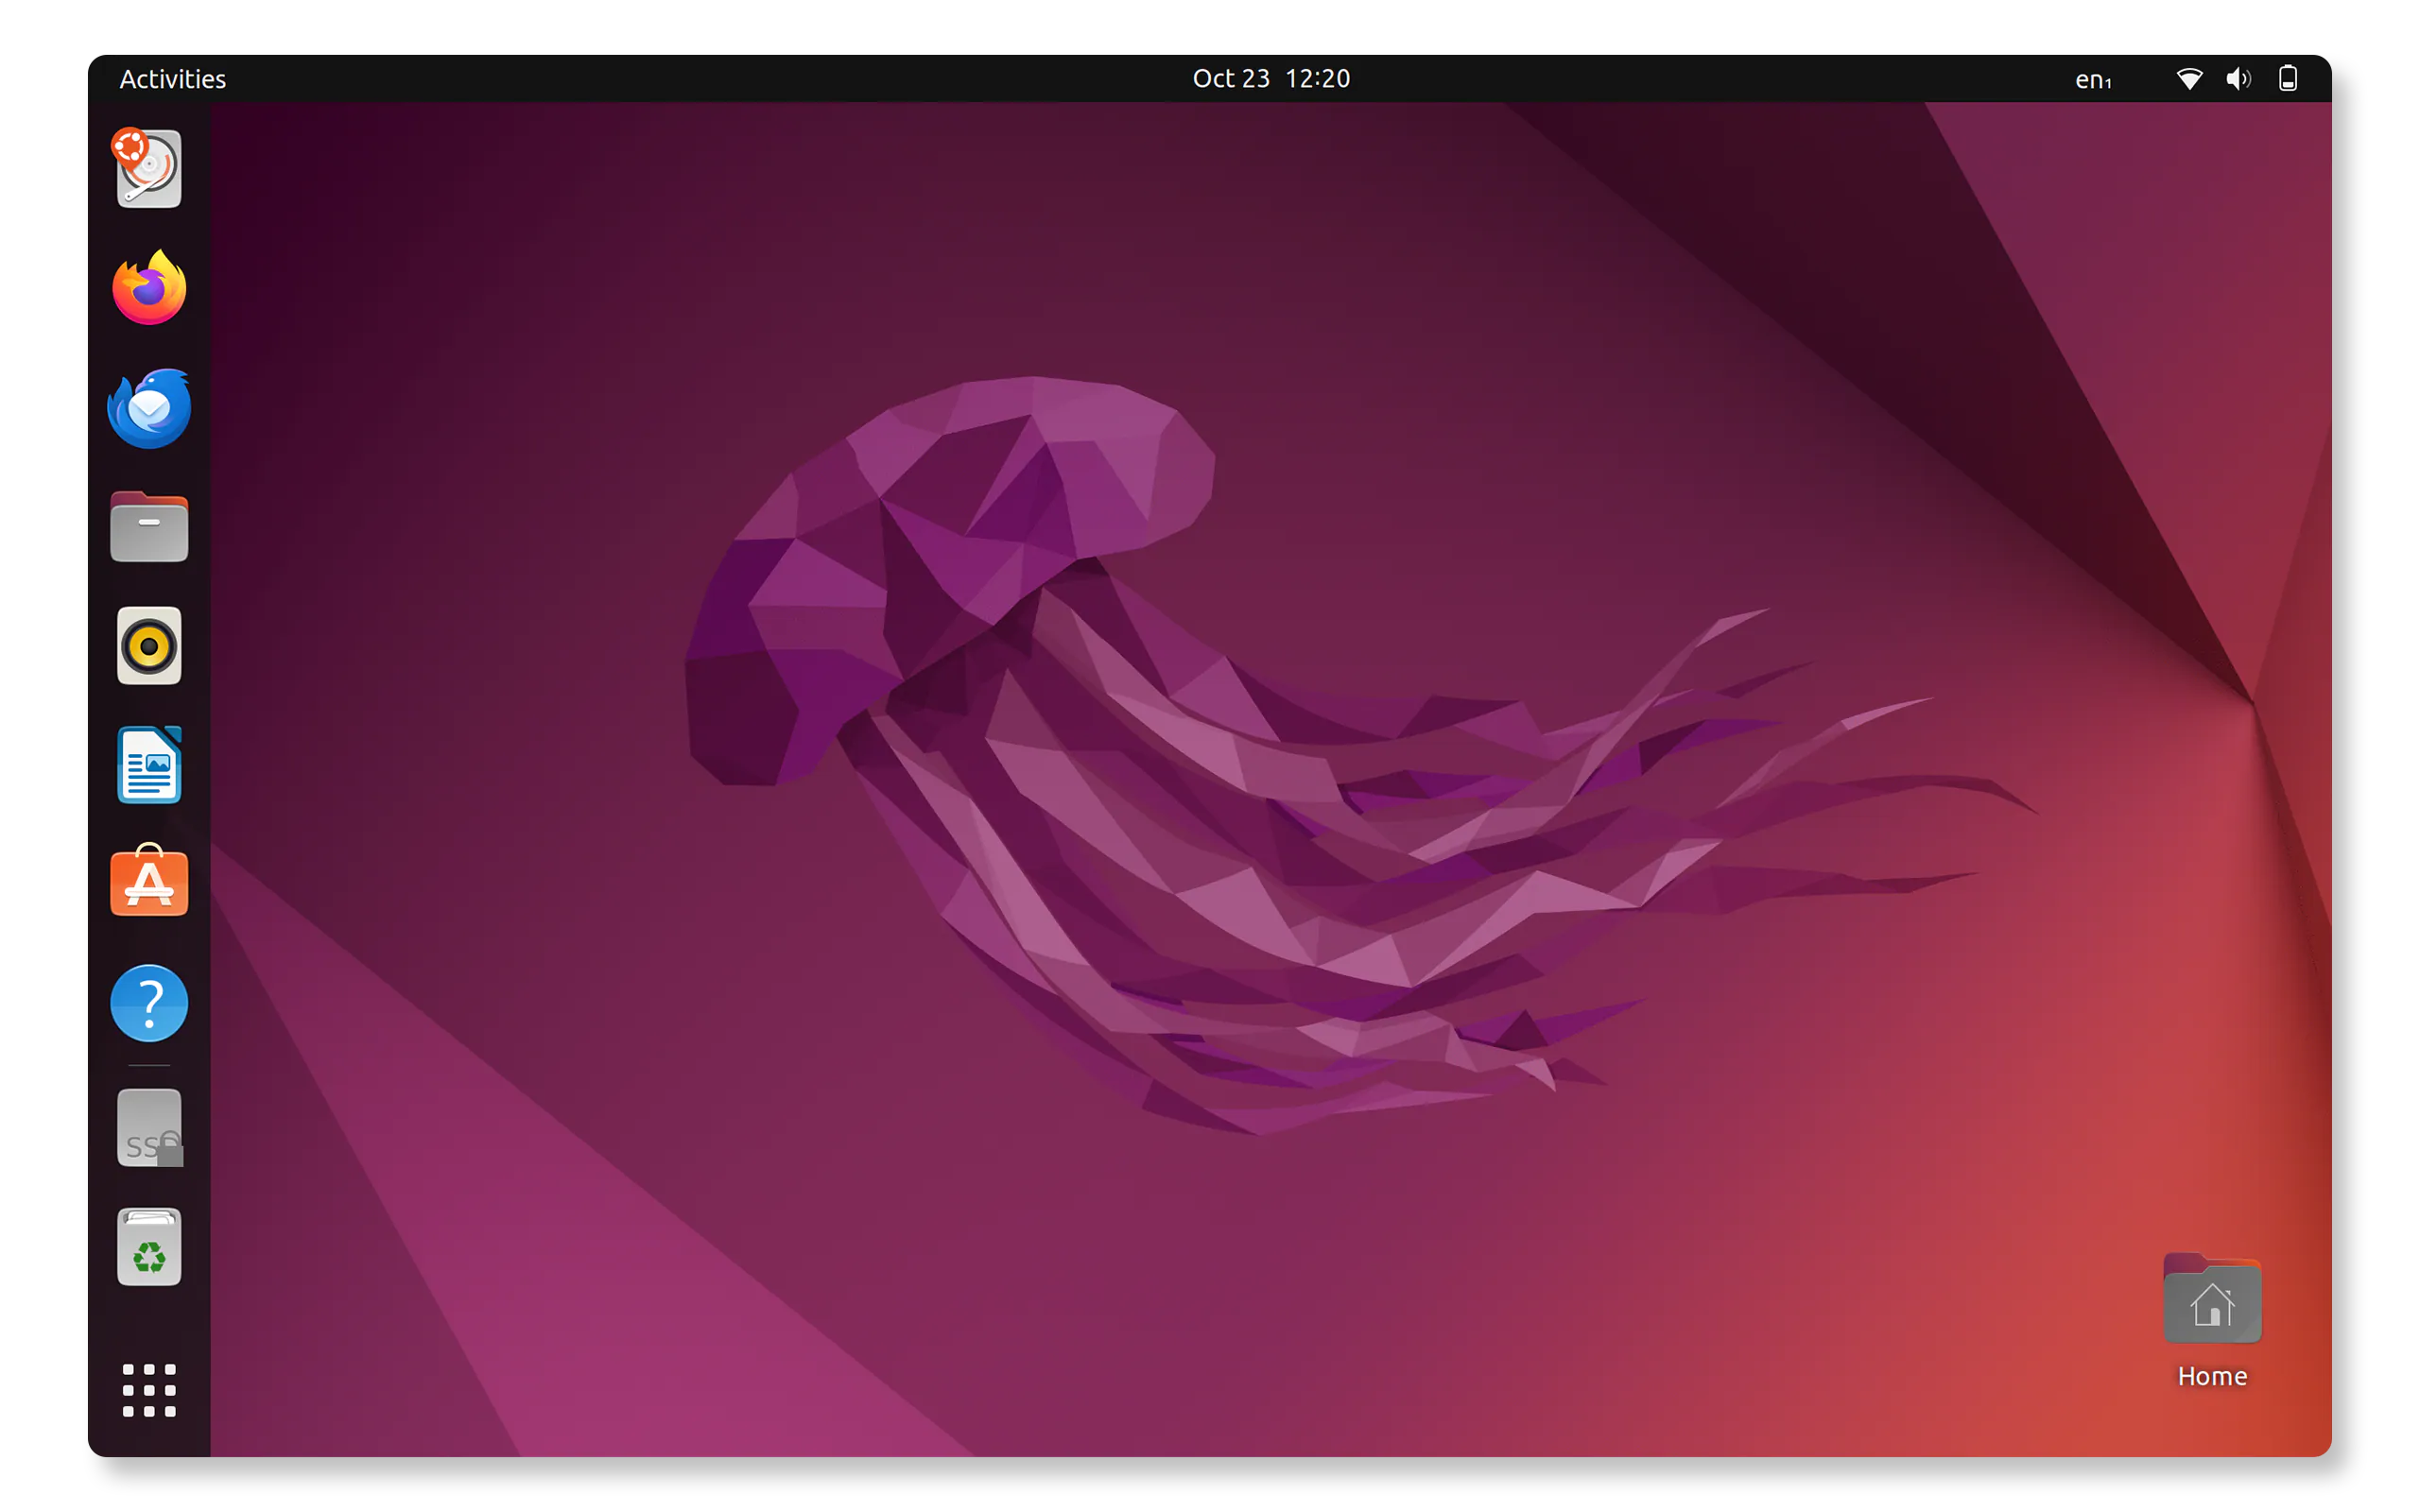The width and height of the screenshot is (2420, 1512).
Task: Open Firefox from the dock
Action: click(x=149, y=289)
